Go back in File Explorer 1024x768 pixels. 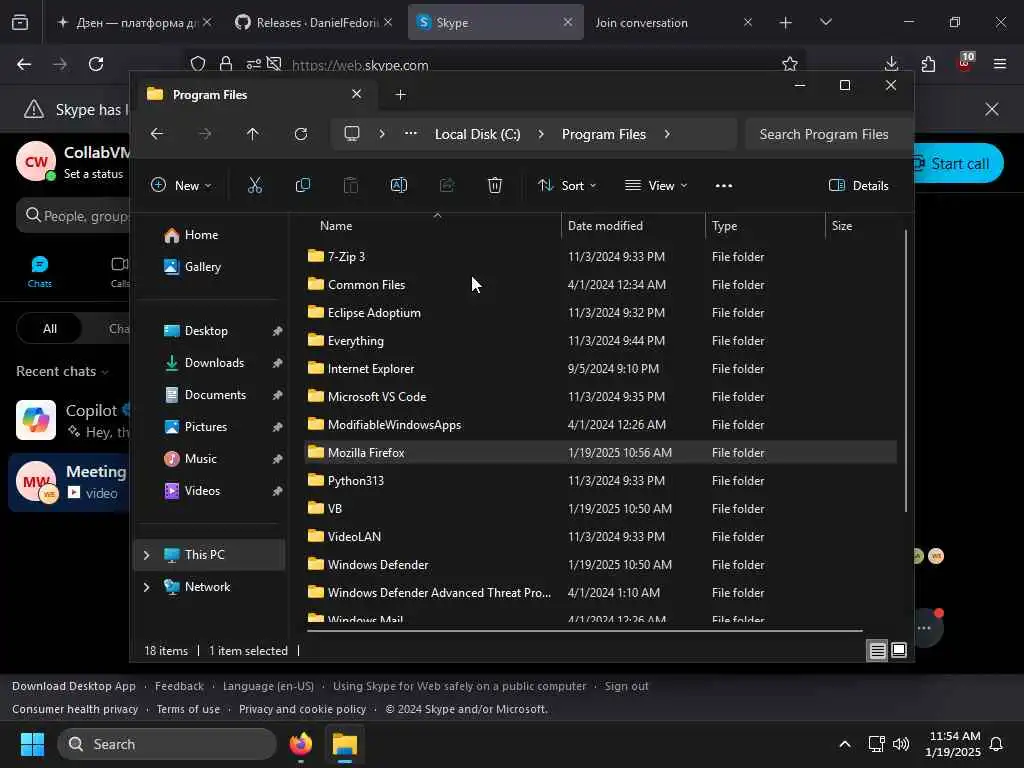click(157, 134)
